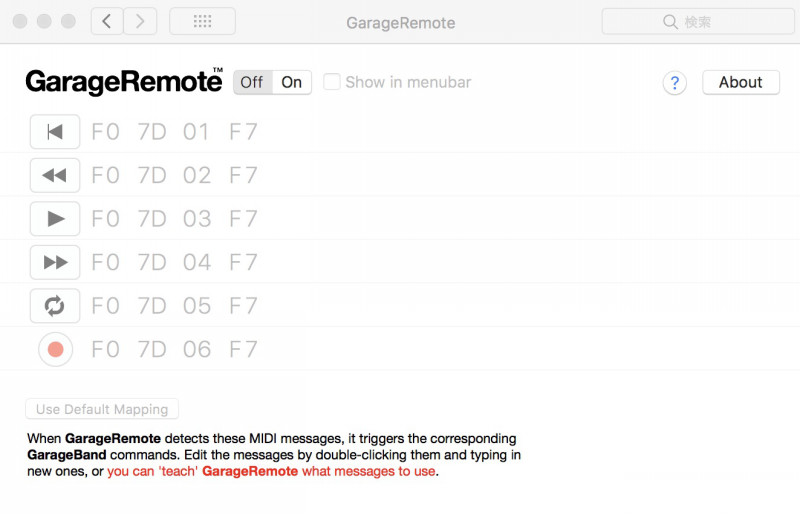Screen dimensions: 800x515
Task: Select F0 7D 03 F7 play message
Action: [x=174, y=219]
